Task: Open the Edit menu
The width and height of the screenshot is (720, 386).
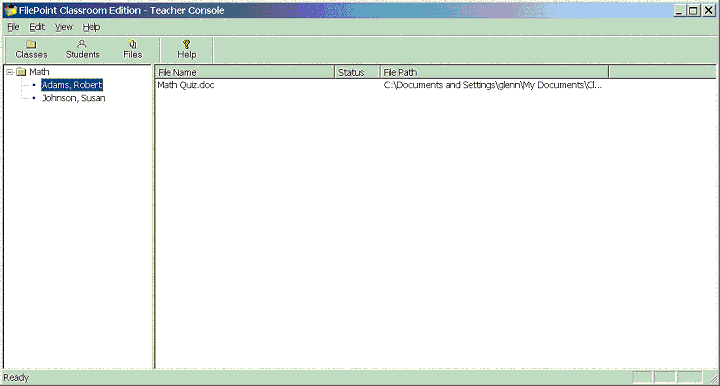Action: tap(37, 27)
